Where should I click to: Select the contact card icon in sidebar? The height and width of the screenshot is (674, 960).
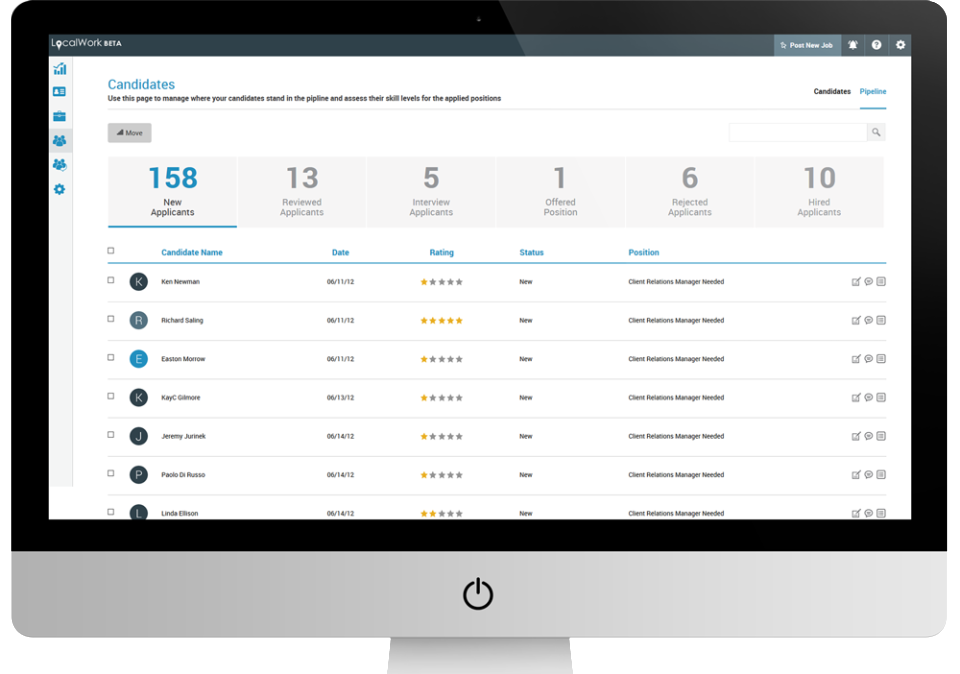click(x=59, y=91)
